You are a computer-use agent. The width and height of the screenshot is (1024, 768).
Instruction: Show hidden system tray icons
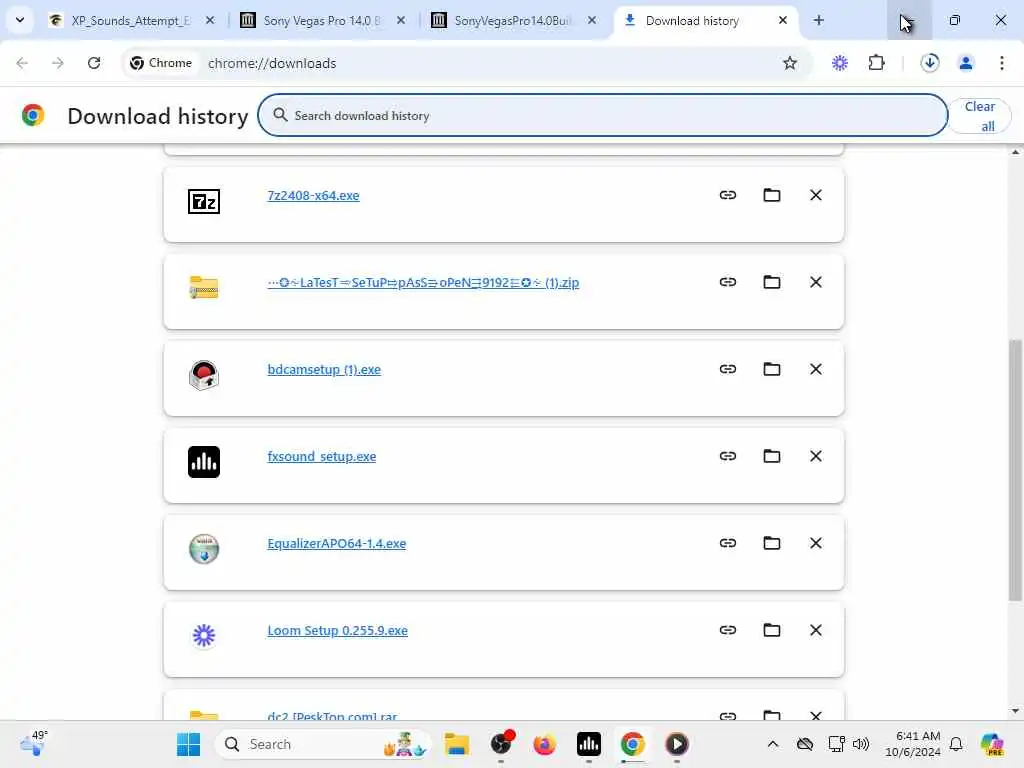click(x=773, y=744)
